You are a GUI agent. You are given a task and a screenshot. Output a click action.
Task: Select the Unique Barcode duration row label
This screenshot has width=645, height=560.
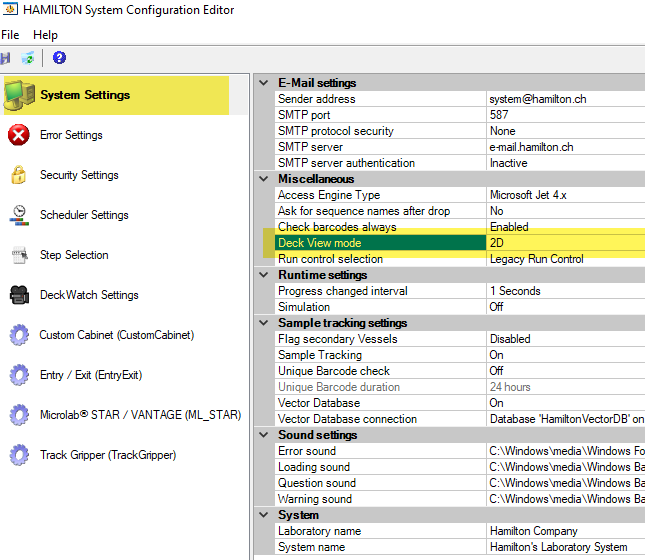[x=339, y=387]
